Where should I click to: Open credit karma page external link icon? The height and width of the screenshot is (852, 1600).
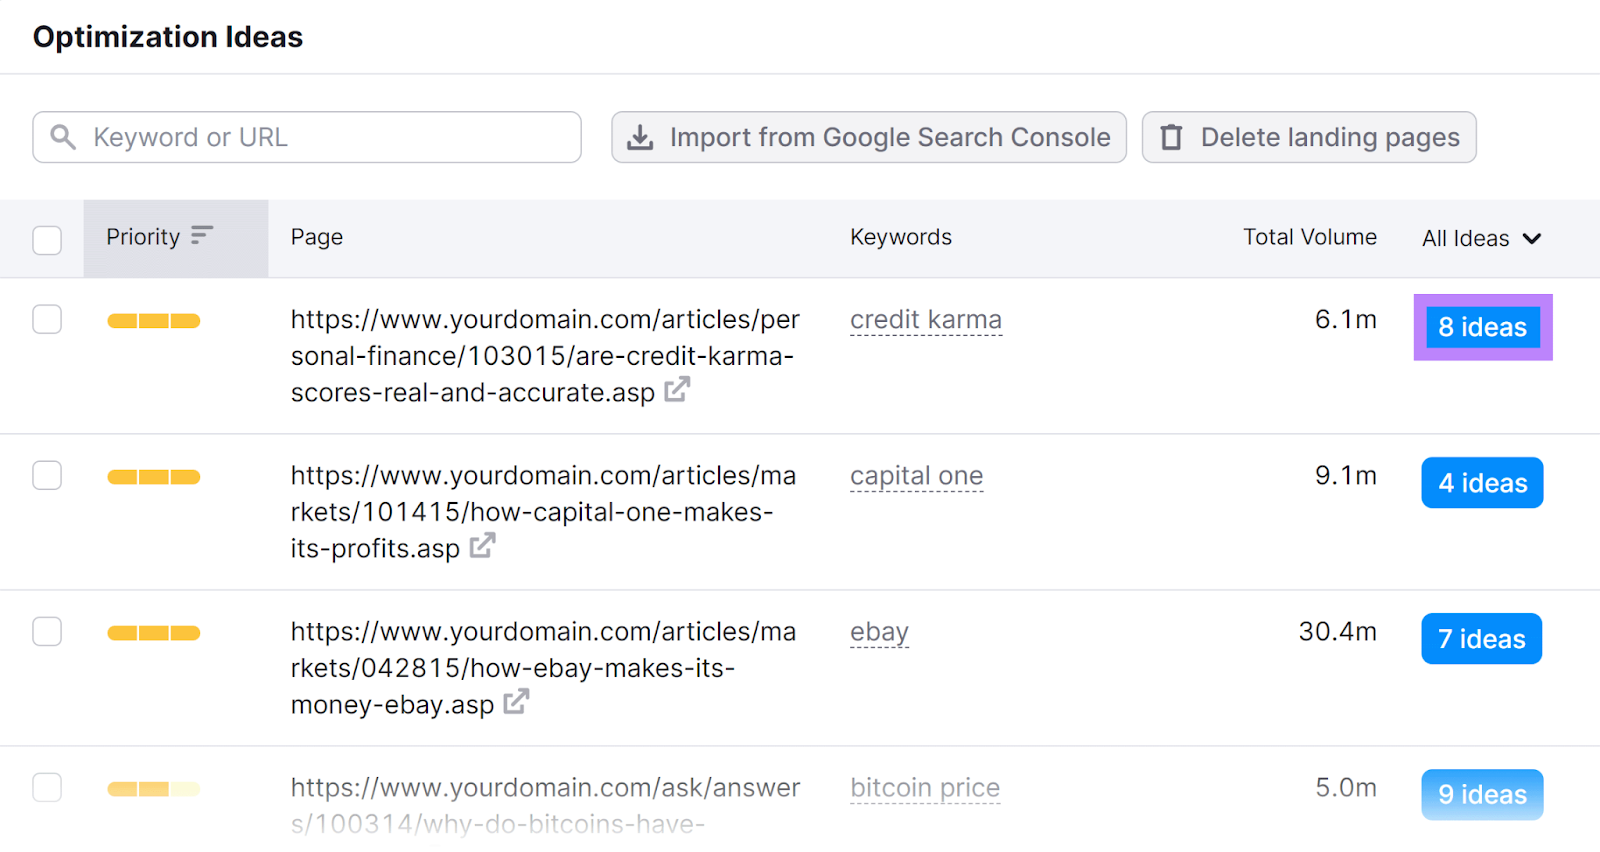pyautogui.click(x=677, y=389)
